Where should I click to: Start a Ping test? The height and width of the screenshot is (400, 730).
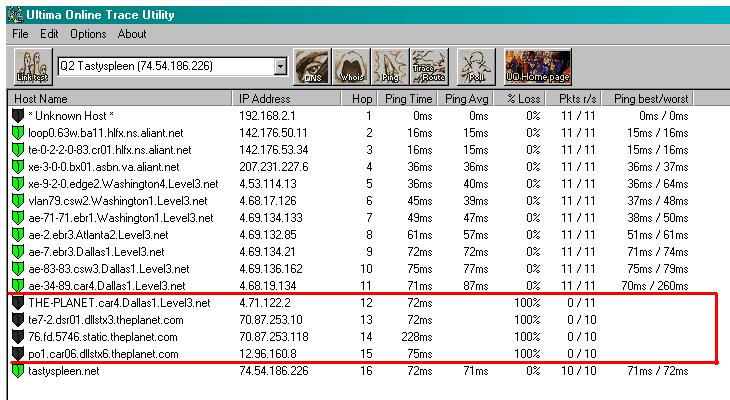[390, 67]
